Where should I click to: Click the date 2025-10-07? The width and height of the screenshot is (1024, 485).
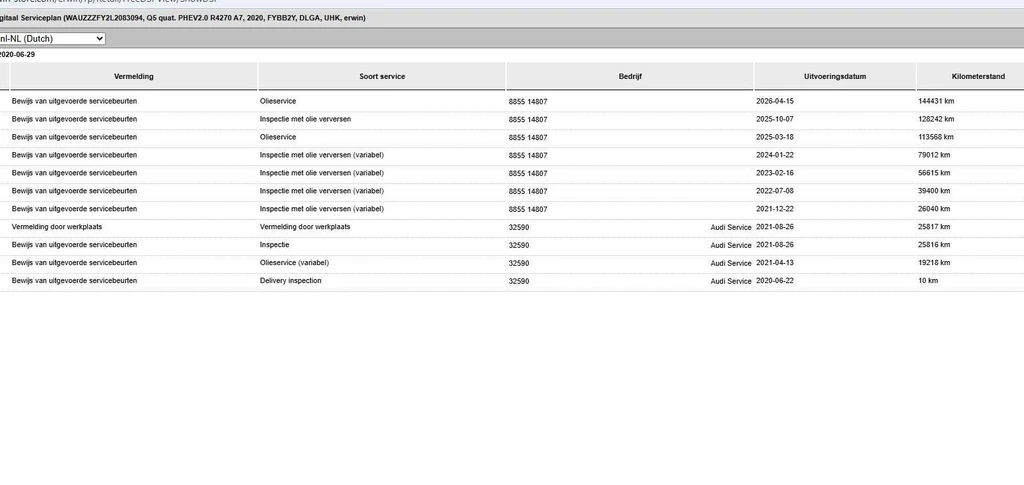click(x=775, y=119)
